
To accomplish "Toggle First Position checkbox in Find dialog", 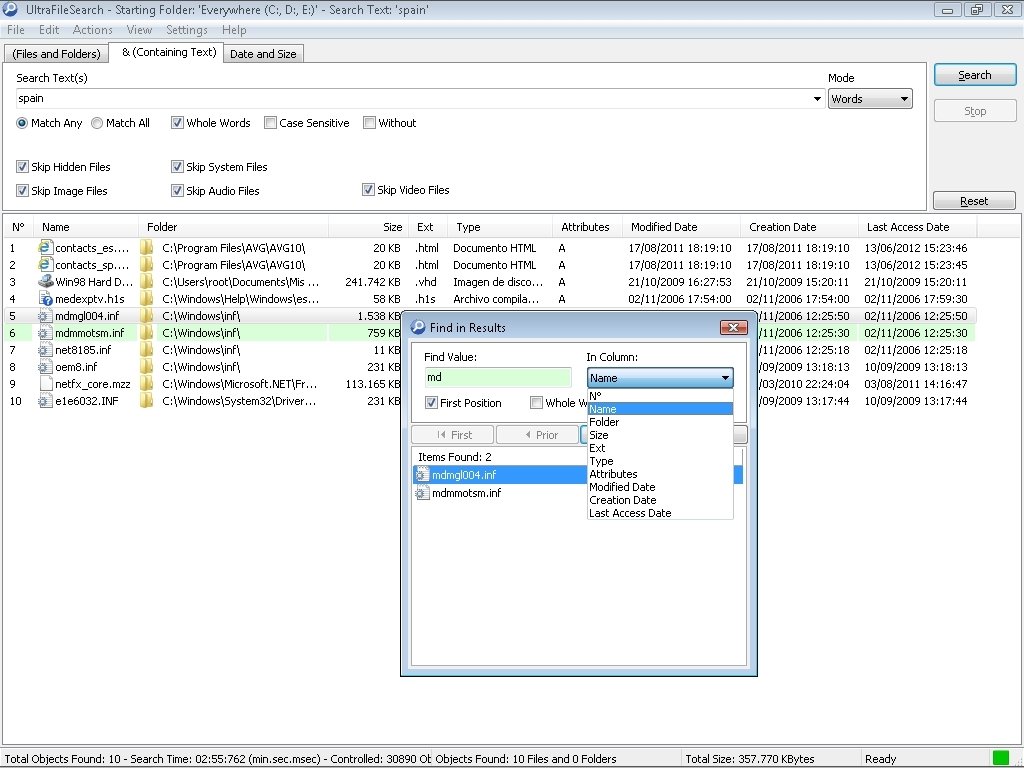I will coord(431,403).
